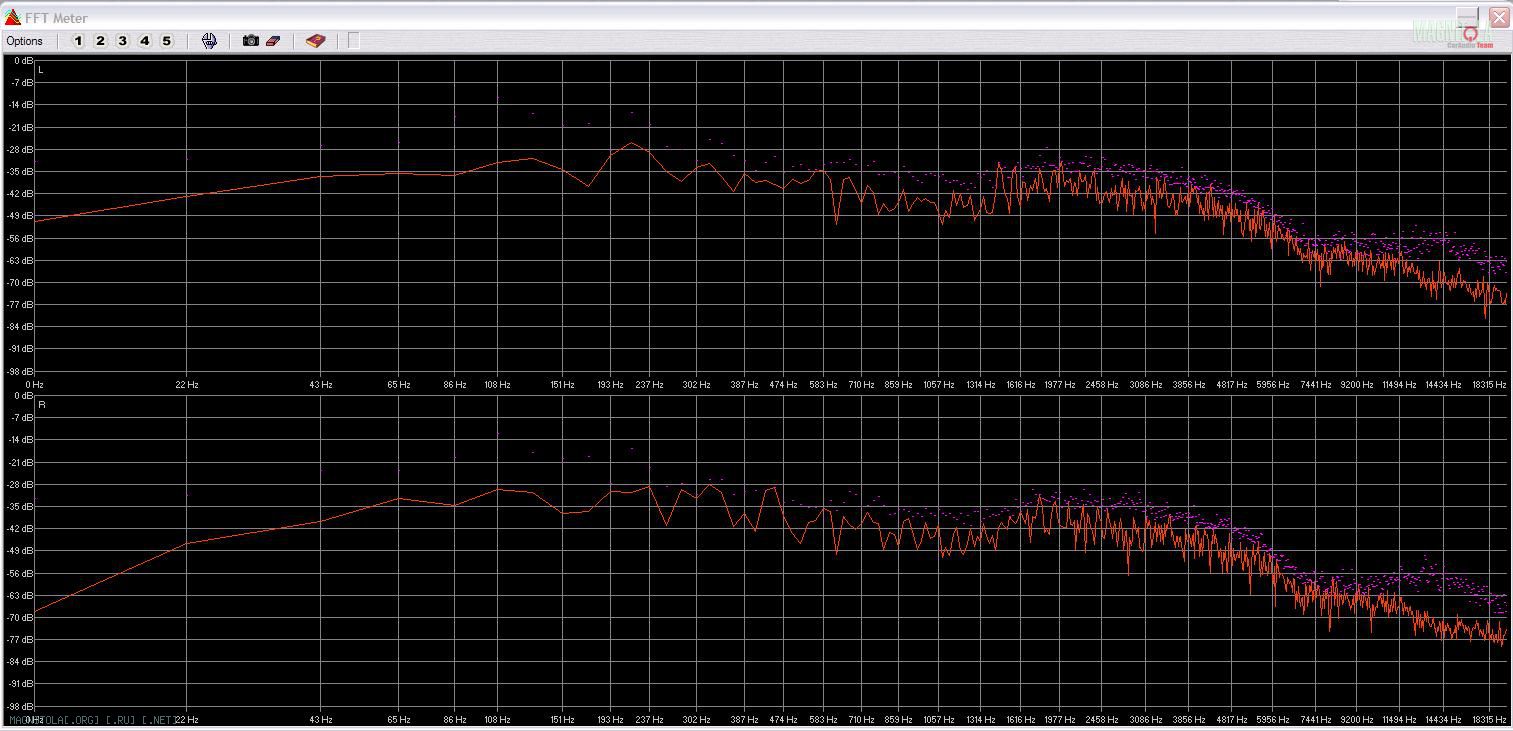Click the 108 Hz label under L graph
Image resolution: width=1513 pixels, height=731 pixels.
(497, 384)
